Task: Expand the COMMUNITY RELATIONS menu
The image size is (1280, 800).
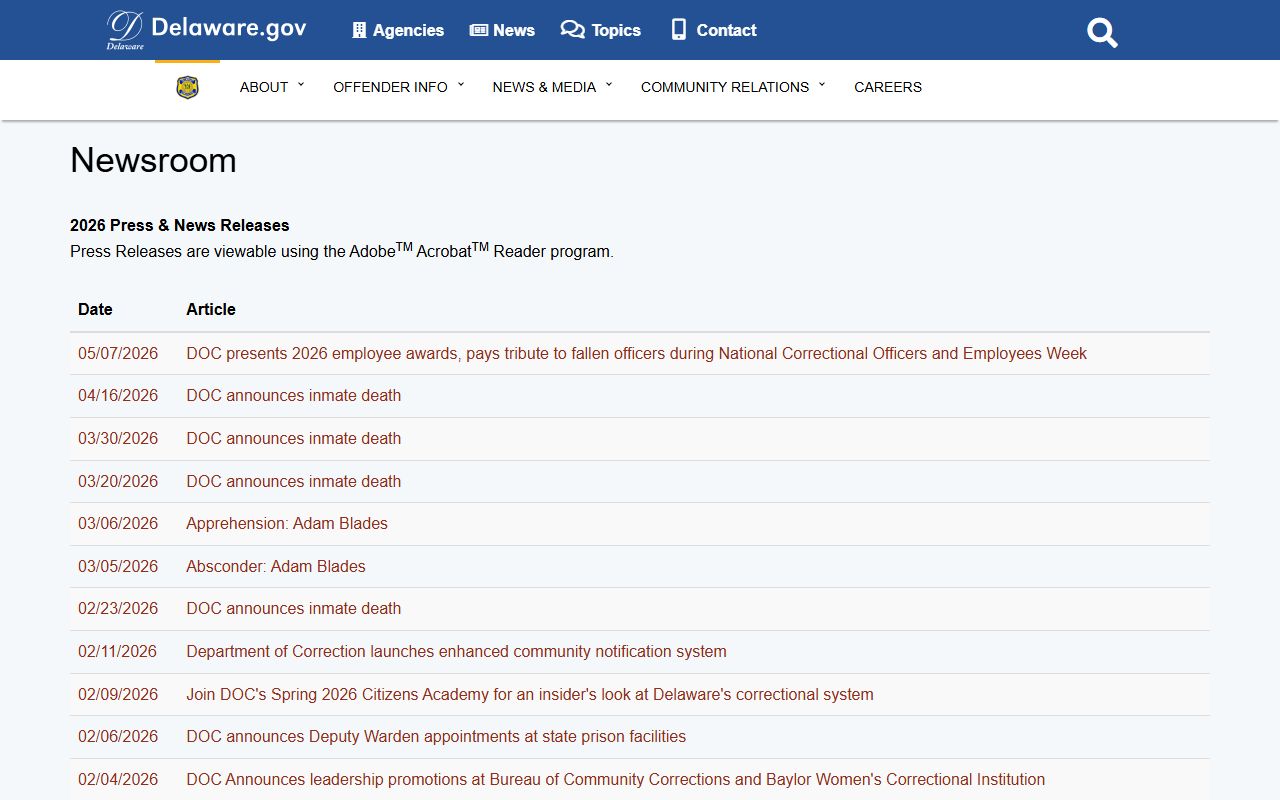Action: [733, 87]
